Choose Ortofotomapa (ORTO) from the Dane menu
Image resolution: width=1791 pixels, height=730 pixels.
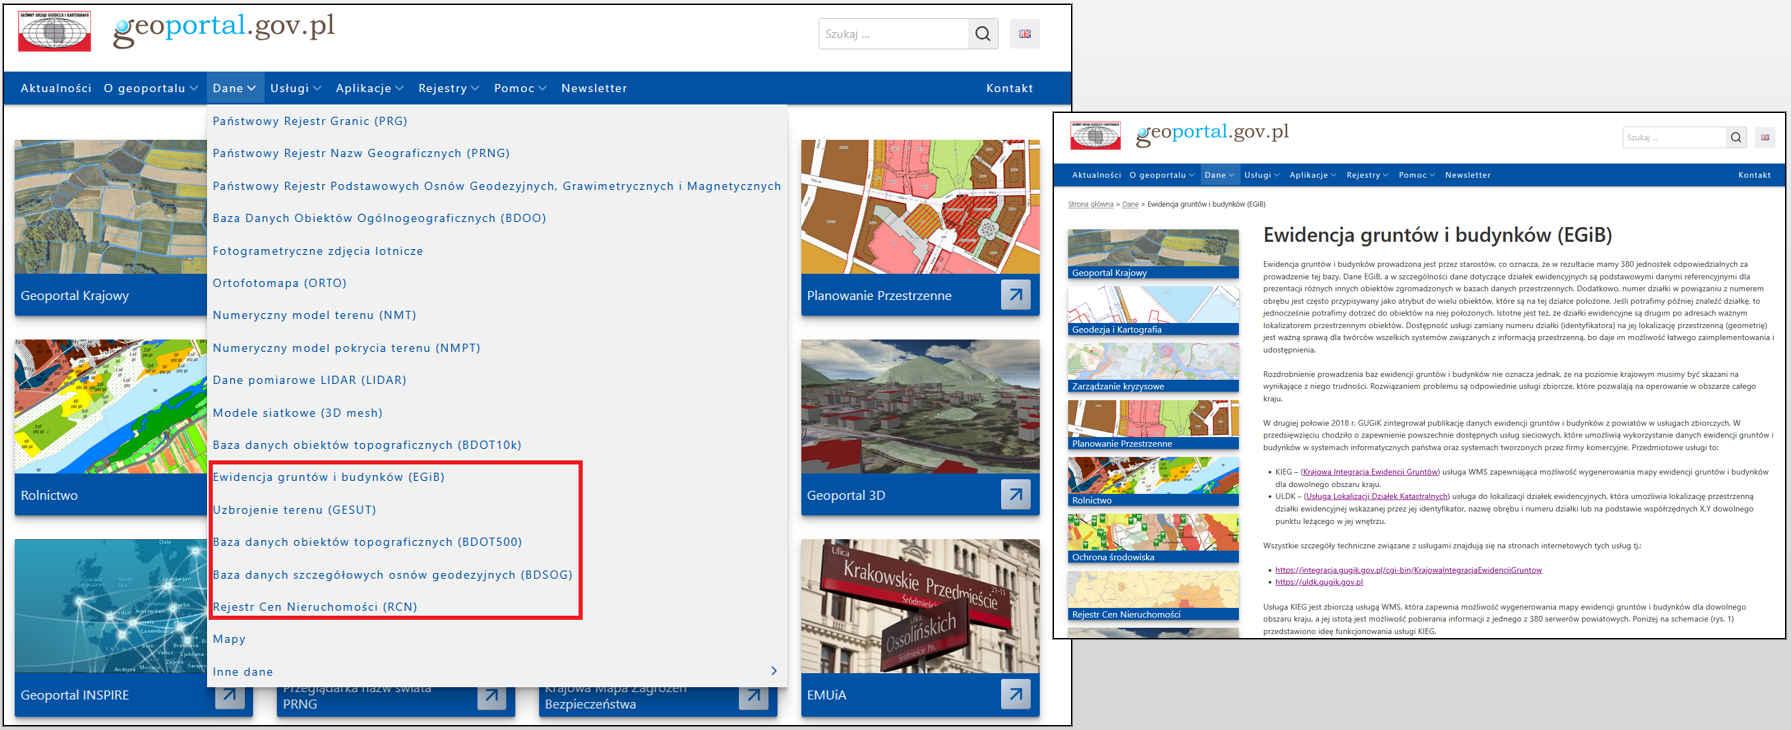pos(279,283)
